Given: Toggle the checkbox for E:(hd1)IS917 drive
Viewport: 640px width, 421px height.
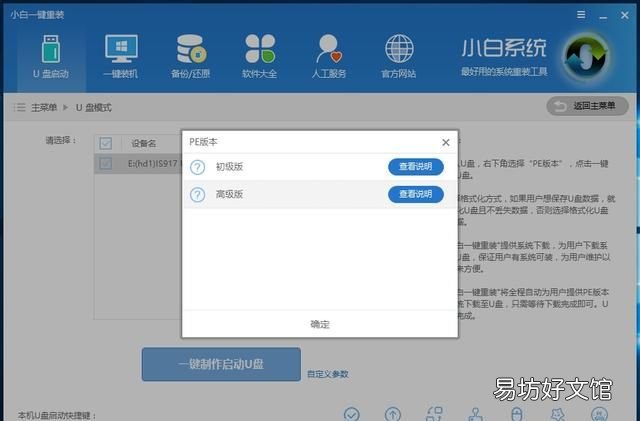Looking at the screenshot, I should click(106, 164).
